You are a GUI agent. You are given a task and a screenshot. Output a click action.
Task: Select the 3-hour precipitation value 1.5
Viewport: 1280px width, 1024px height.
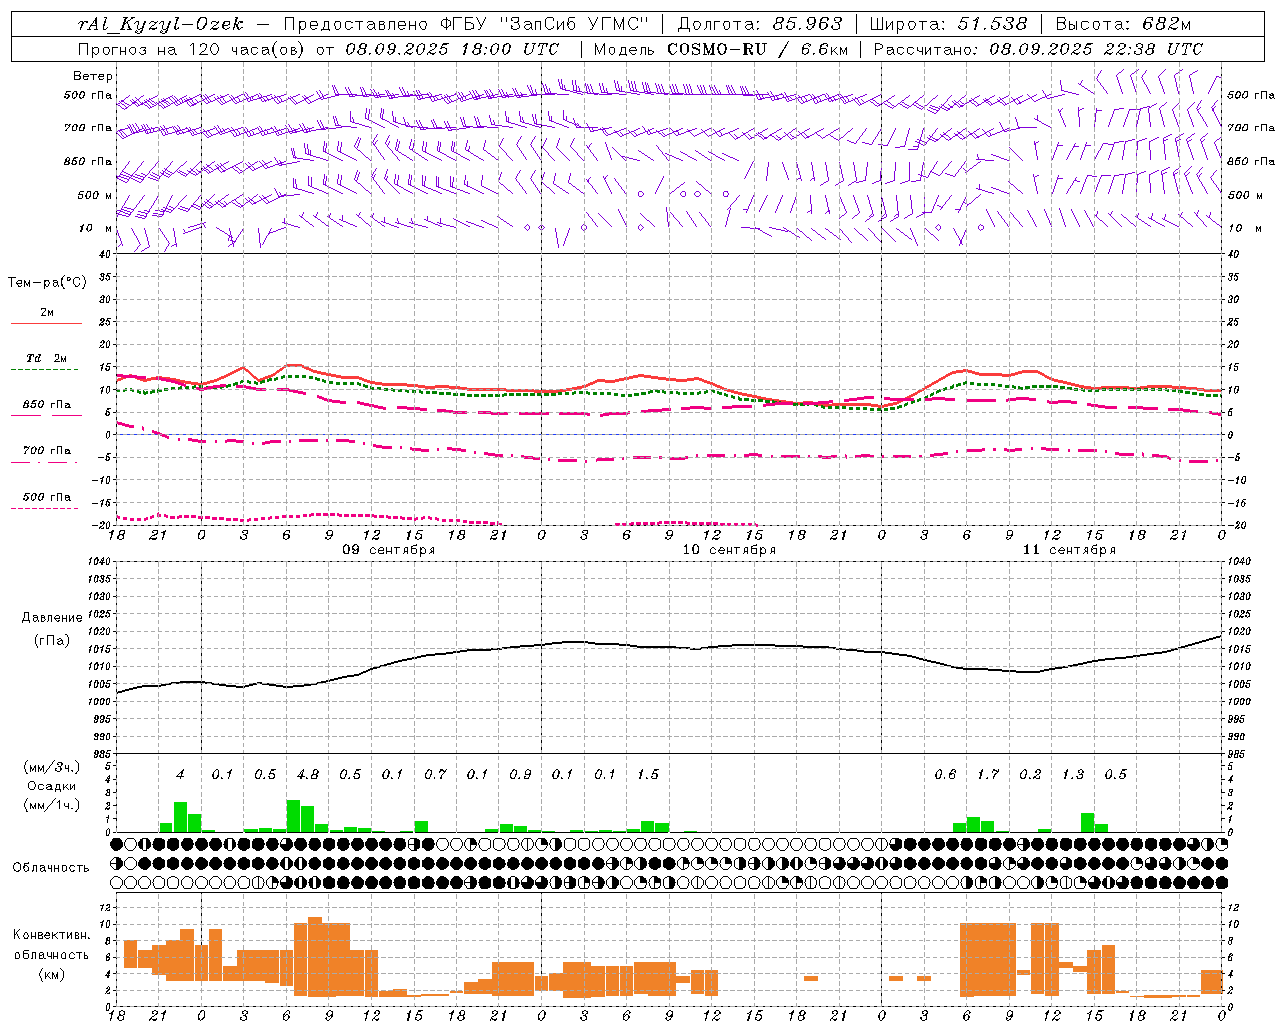click(x=648, y=774)
